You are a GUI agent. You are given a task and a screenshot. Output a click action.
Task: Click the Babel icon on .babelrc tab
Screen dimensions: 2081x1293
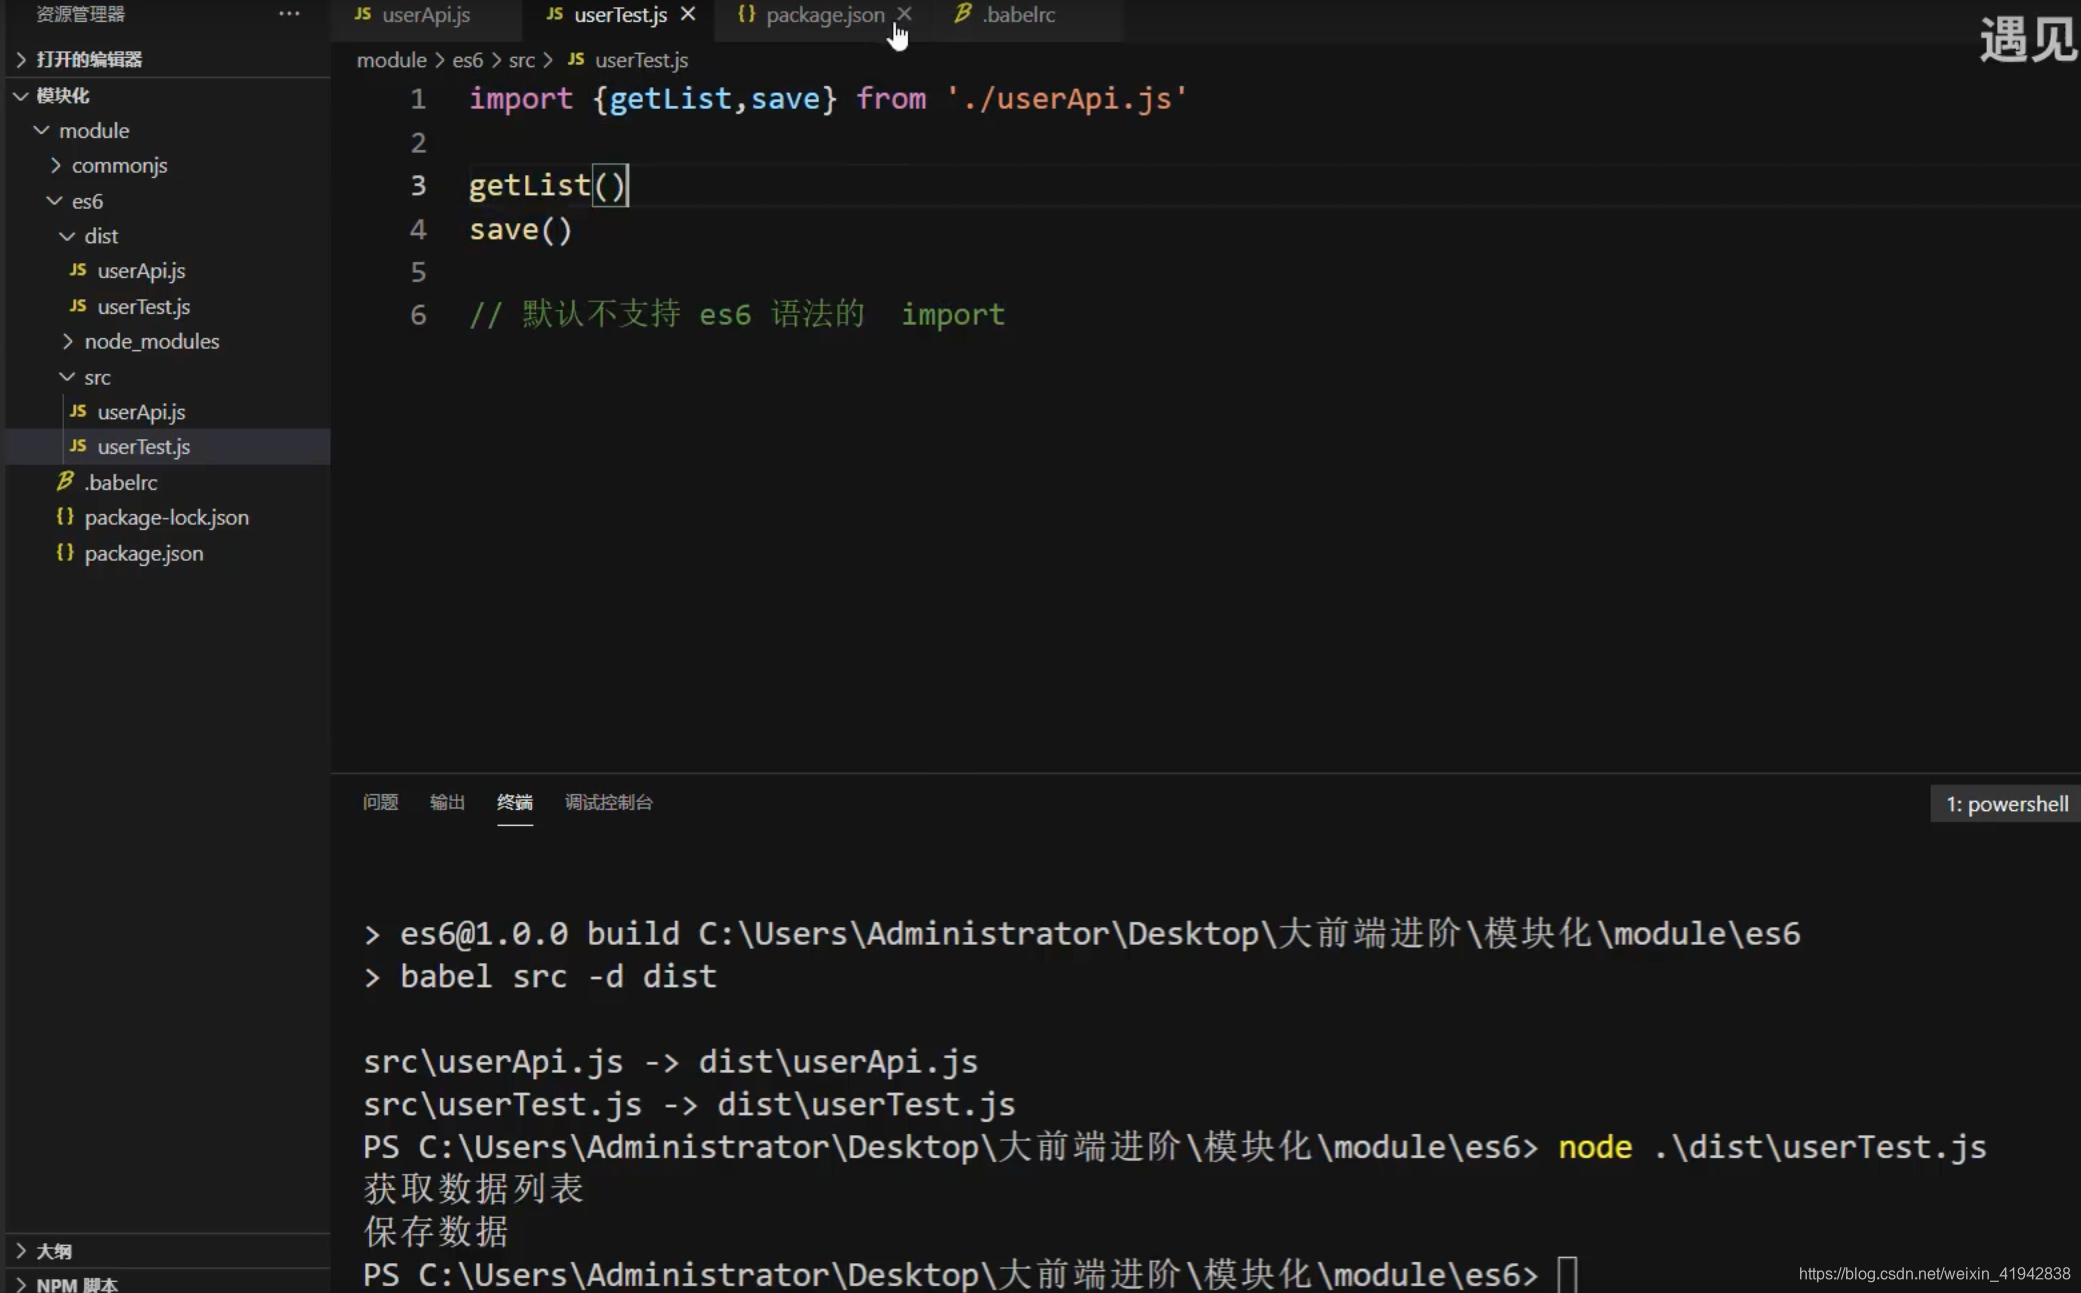pos(962,14)
